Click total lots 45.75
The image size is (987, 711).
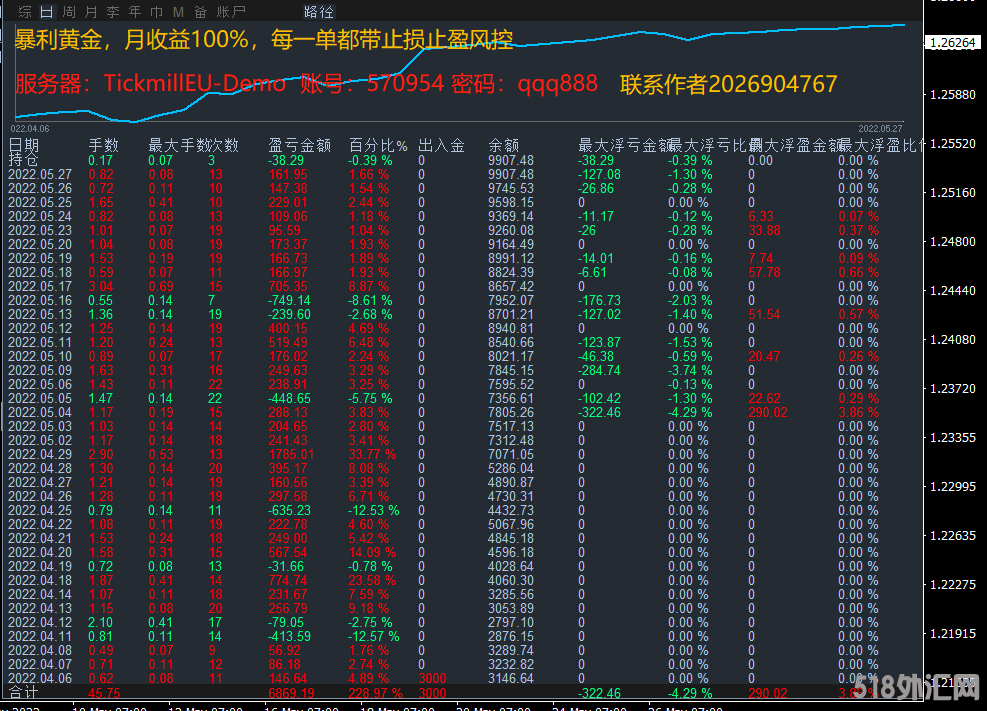tap(104, 693)
